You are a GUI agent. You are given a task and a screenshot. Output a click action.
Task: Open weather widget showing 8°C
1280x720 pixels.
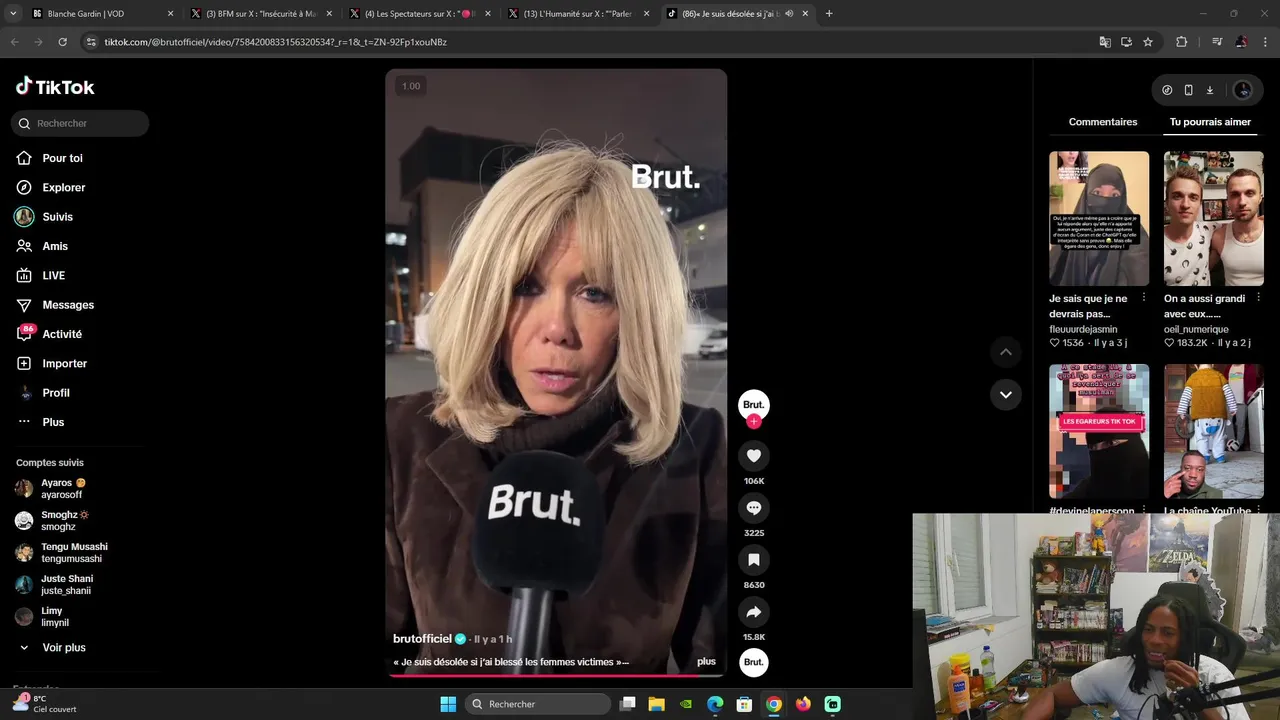click(45, 703)
